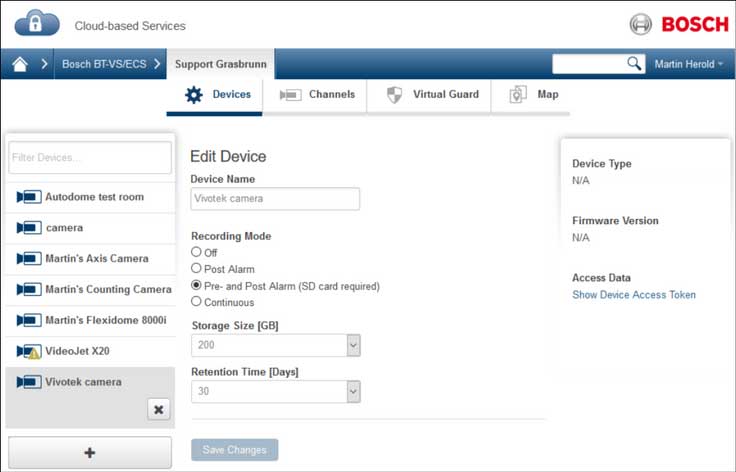Viewport: 736px width, 472px height.
Task: Open the Martin Herold user menu
Action: (688, 64)
